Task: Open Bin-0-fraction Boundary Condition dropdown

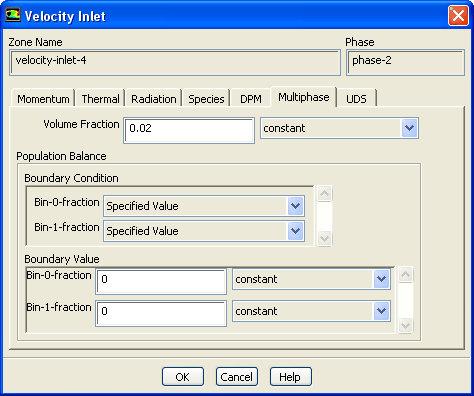Action: [204, 206]
